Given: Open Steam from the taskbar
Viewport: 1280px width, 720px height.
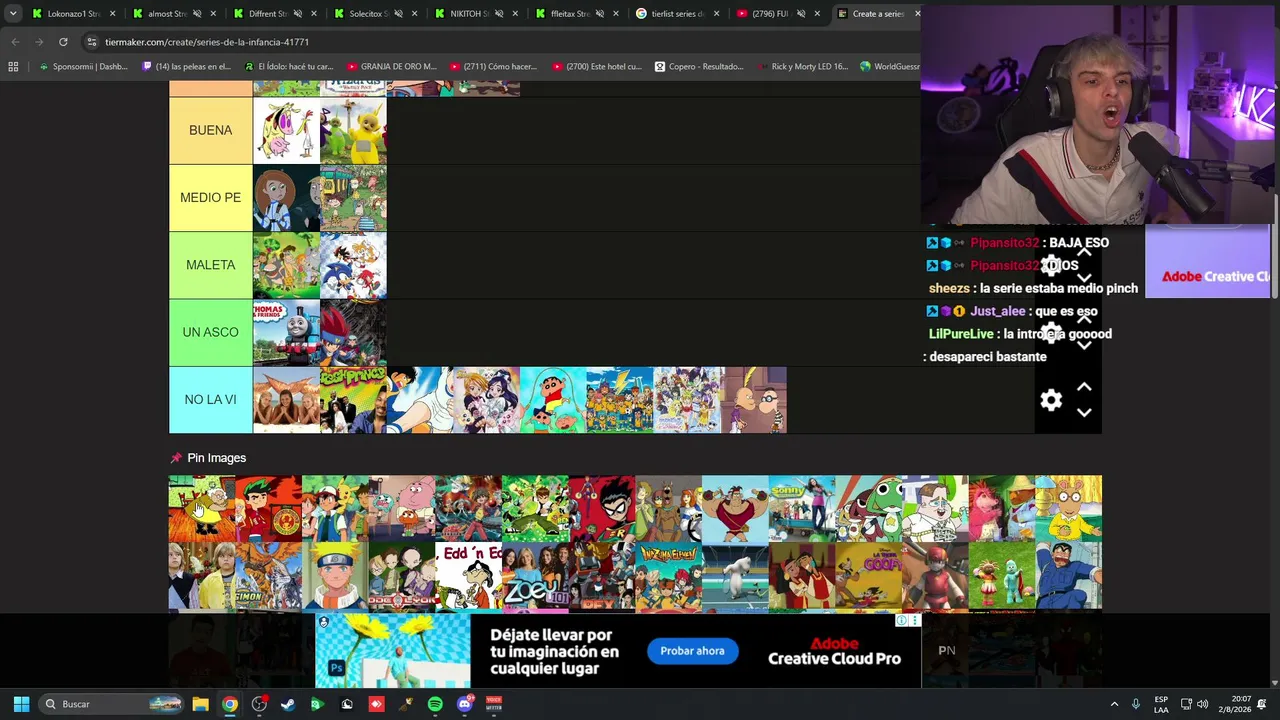Looking at the screenshot, I should click(288, 704).
